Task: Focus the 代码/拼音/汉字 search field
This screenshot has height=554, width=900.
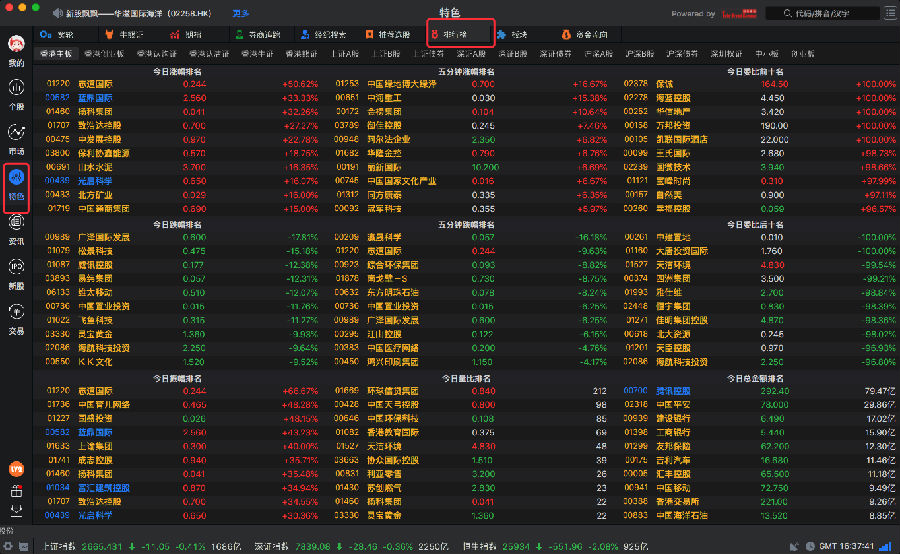Action: (x=822, y=13)
